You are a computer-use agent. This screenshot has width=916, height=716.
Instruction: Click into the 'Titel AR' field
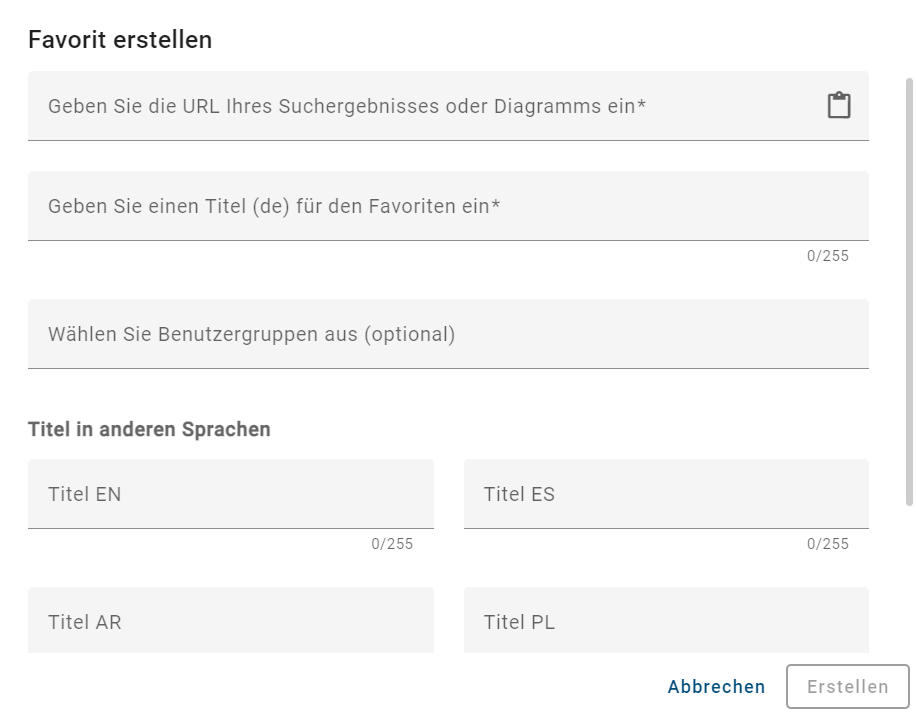230,621
